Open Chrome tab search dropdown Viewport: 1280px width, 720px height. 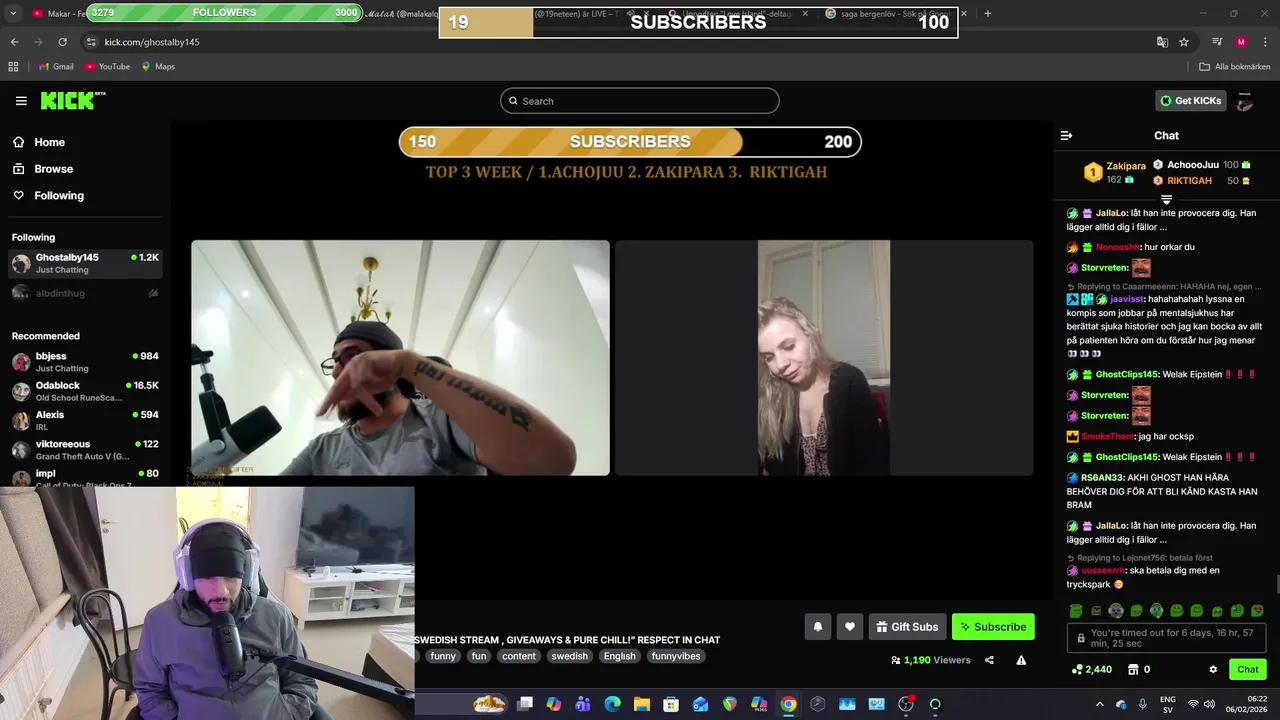click(x=13, y=13)
